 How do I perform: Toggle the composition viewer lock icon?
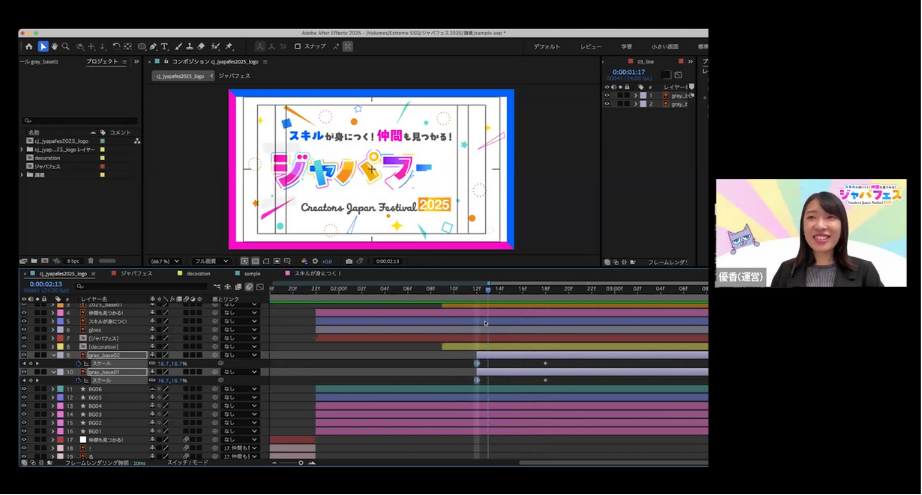click(166, 61)
